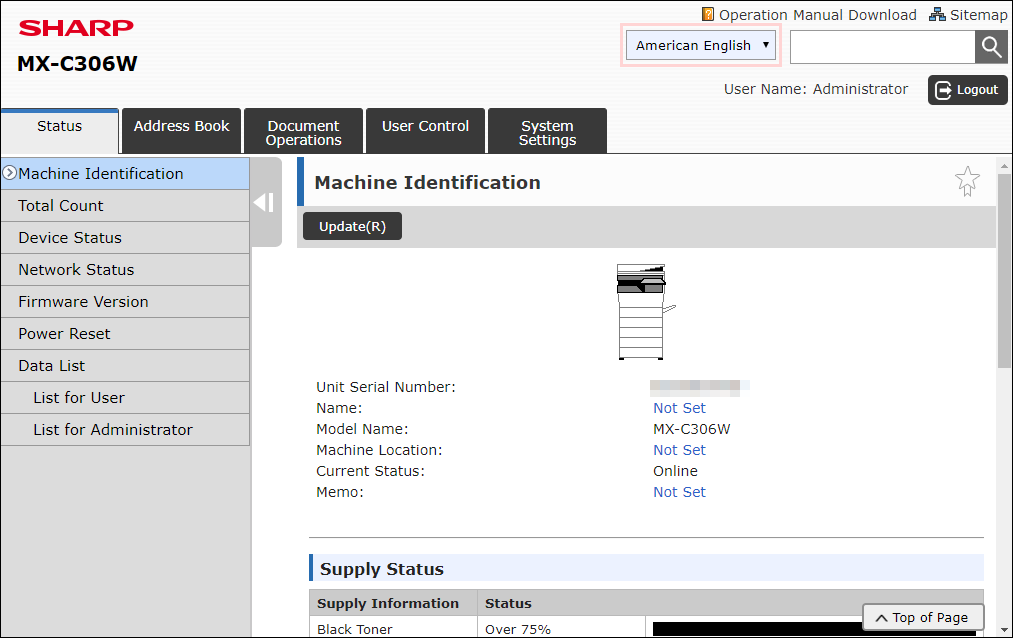Click the printer machine image
This screenshot has height=638, width=1013.
pyautogui.click(x=645, y=311)
